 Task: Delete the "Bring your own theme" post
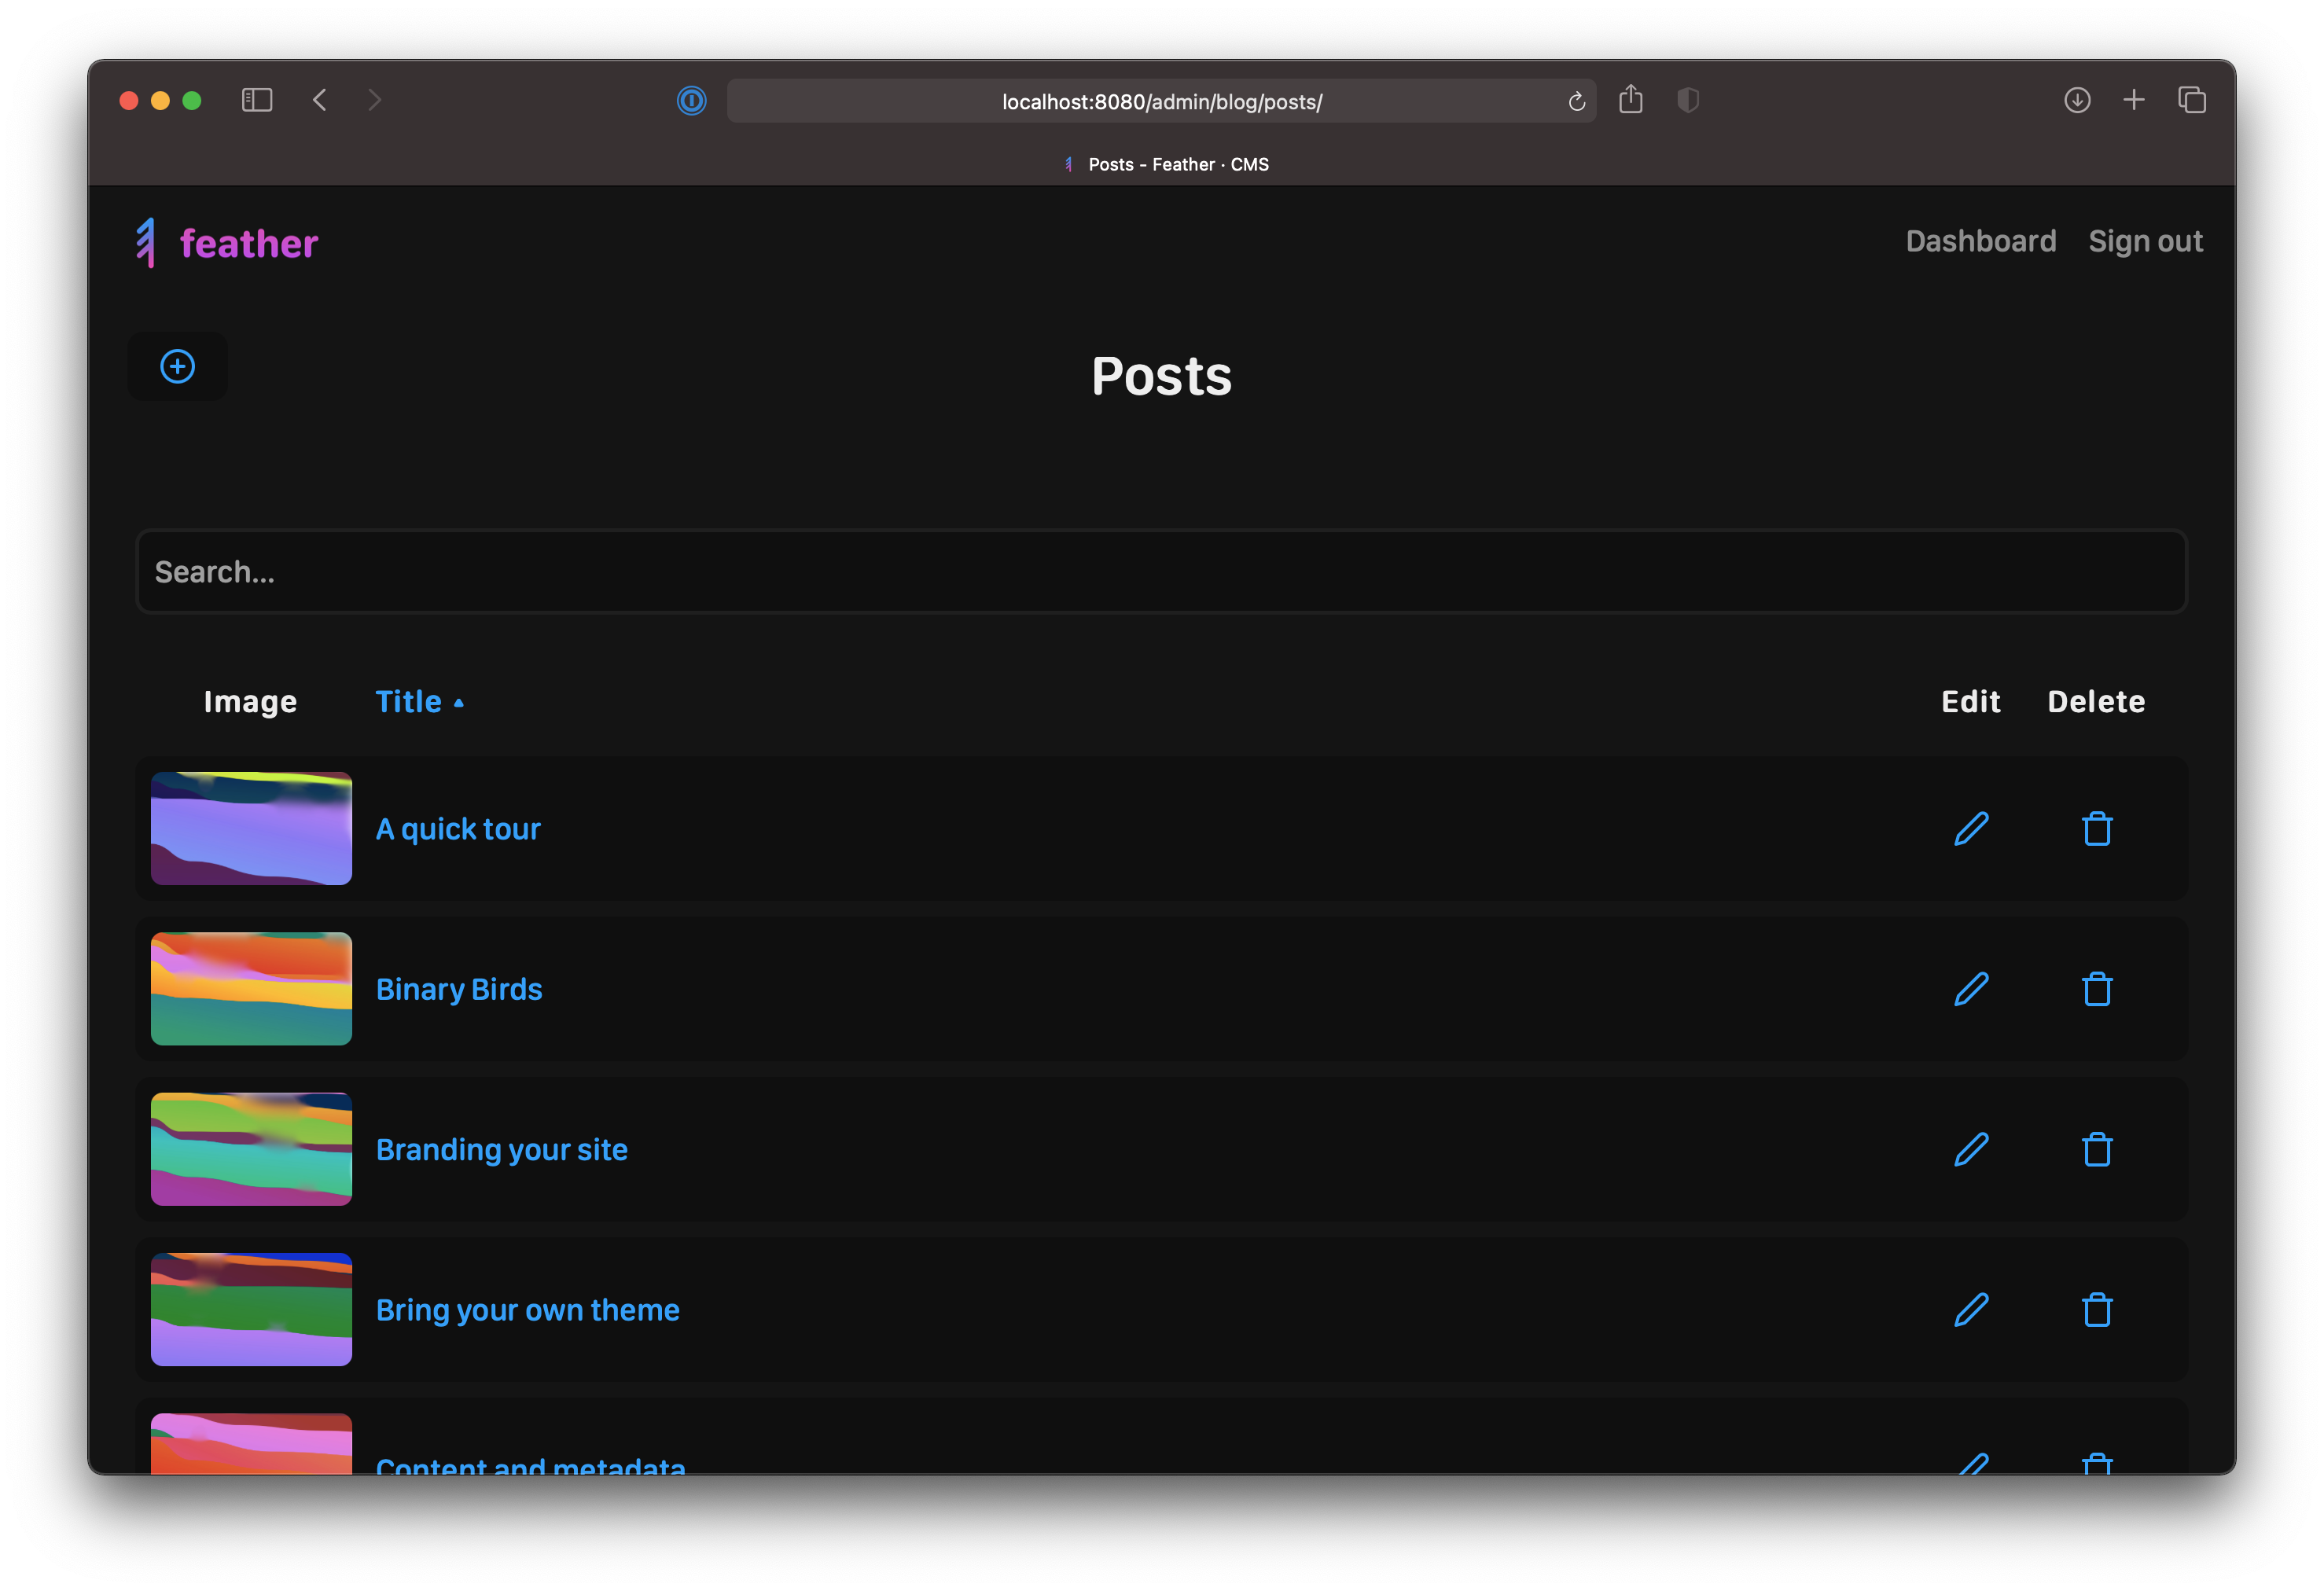(2097, 1310)
